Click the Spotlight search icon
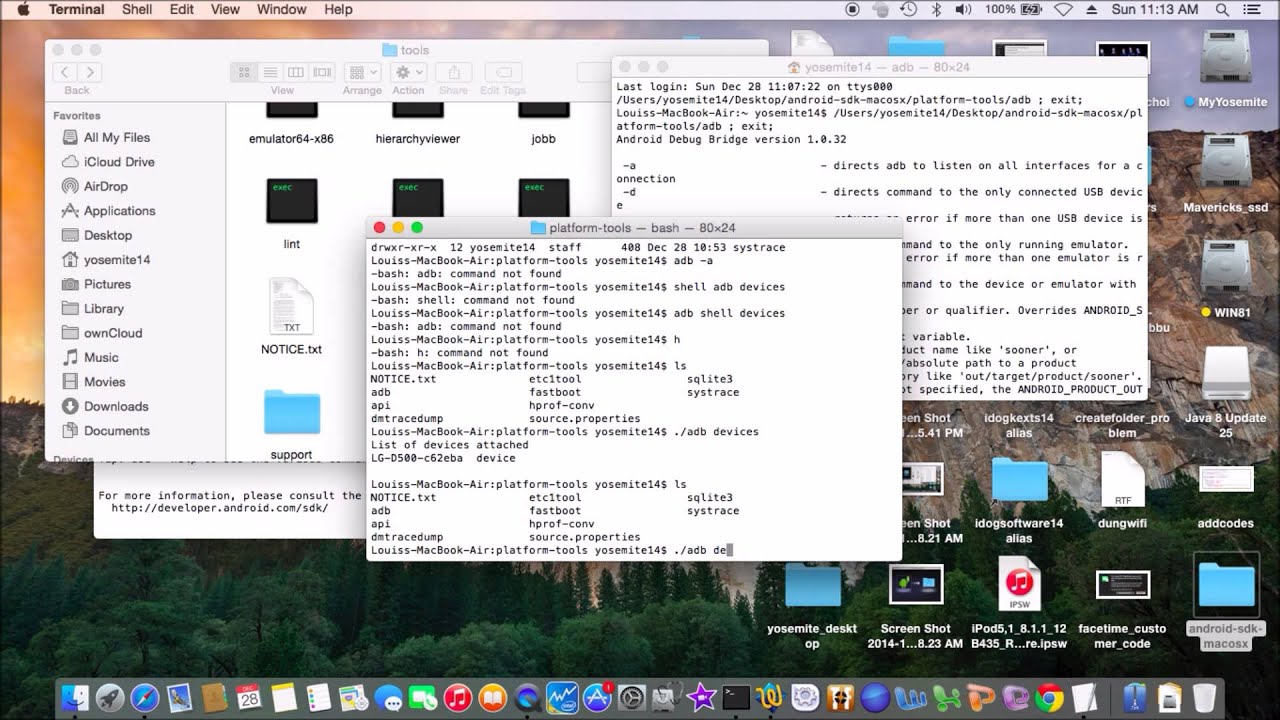The width and height of the screenshot is (1280, 720). (x=1222, y=9)
